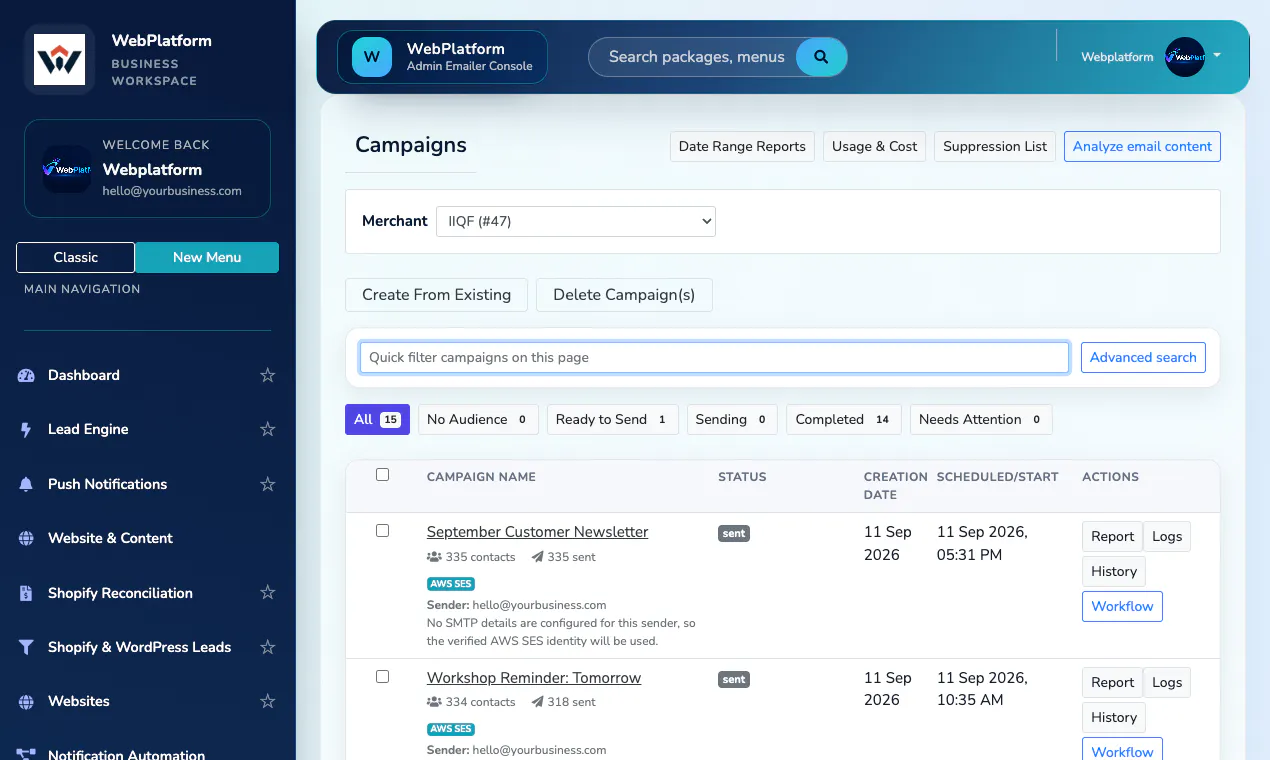Click the sent status badge of Workshop Reminder
The image size is (1270, 760).
[x=734, y=679]
